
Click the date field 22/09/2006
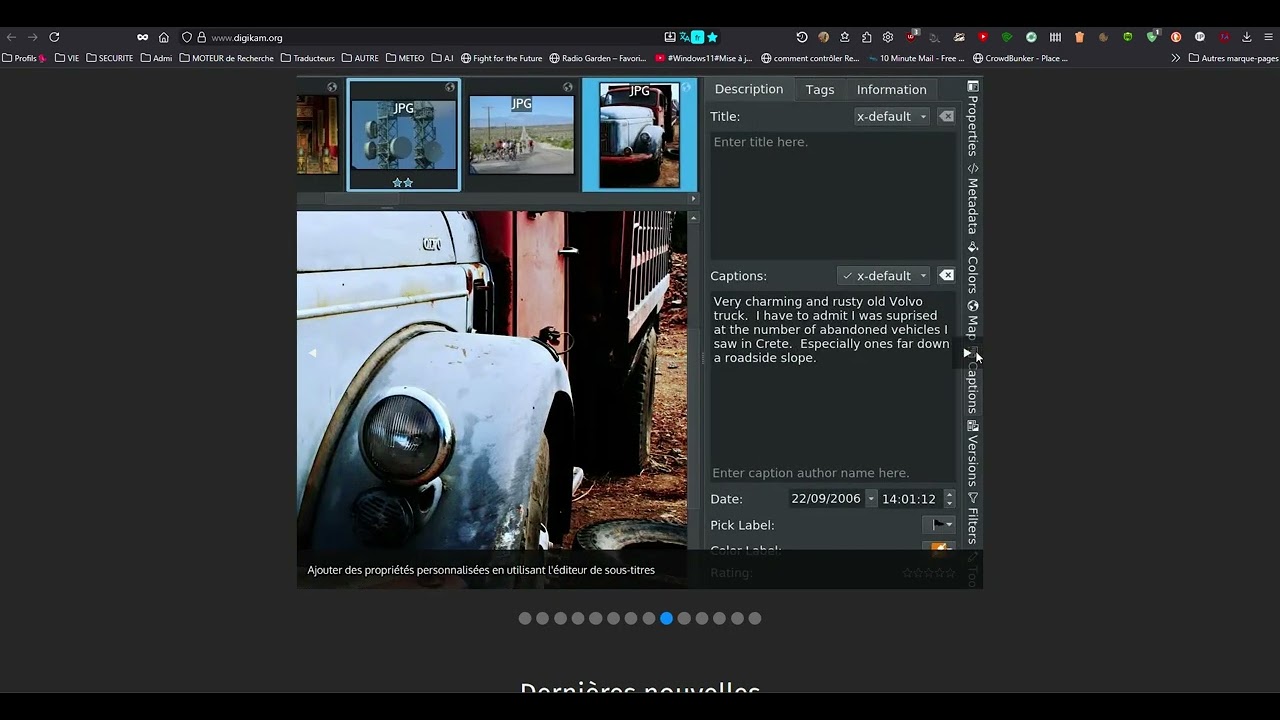coord(826,498)
